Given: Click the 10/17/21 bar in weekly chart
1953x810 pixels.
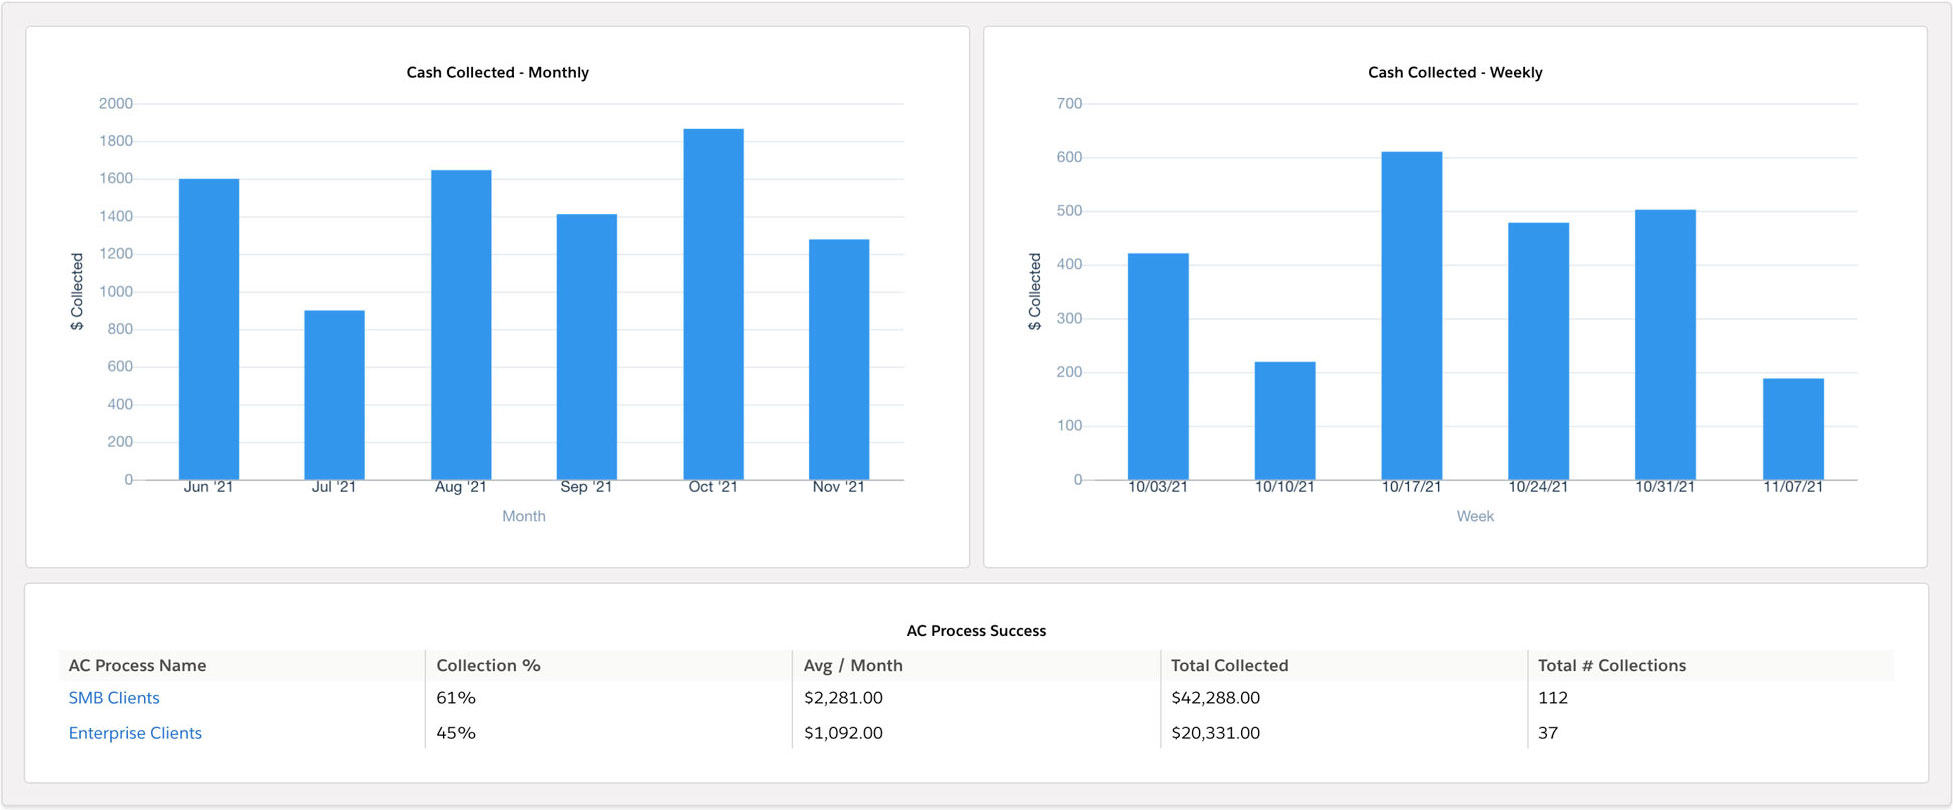Looking at the screenshot, I should tap(1412, 316).
